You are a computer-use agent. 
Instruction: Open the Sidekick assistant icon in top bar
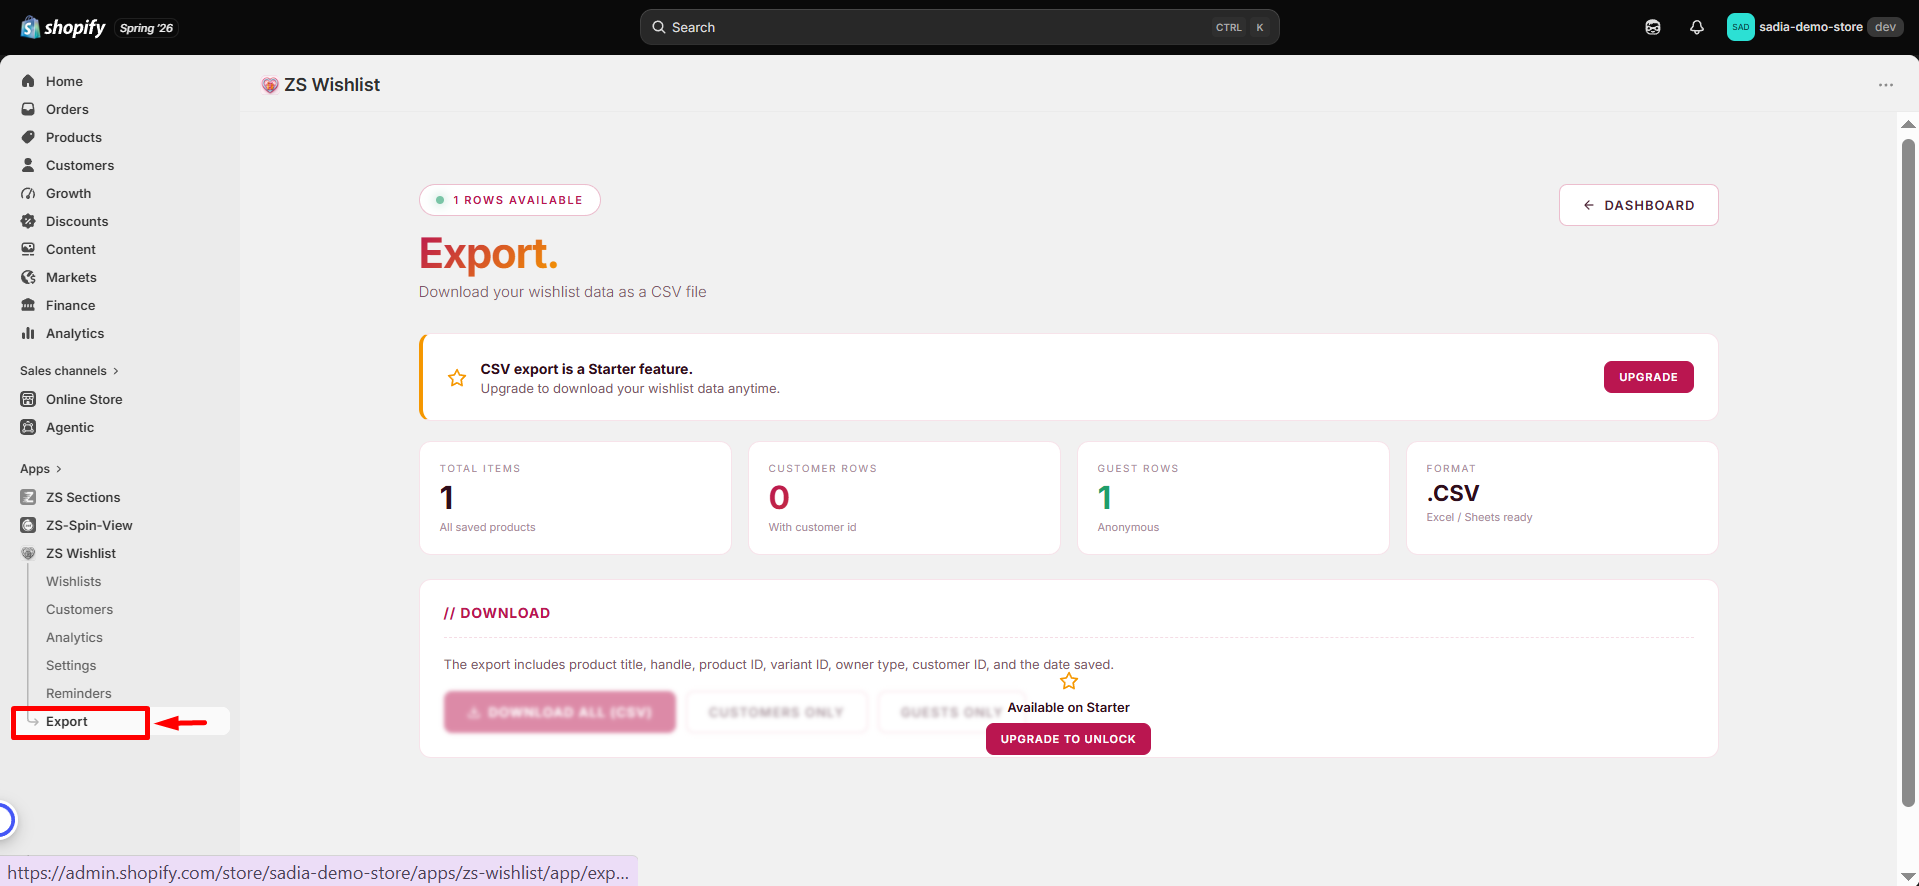click(1653, 27)
